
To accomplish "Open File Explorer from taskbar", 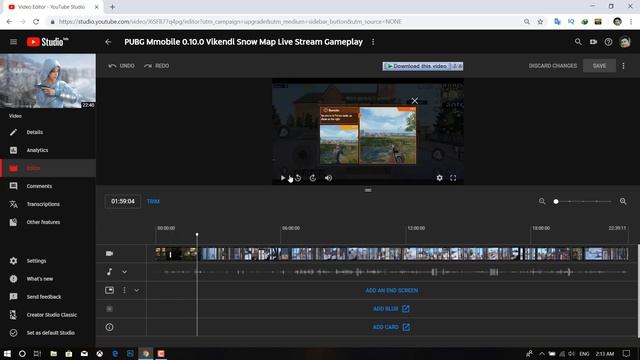I will pyautogui.click(x=53, y=353).
